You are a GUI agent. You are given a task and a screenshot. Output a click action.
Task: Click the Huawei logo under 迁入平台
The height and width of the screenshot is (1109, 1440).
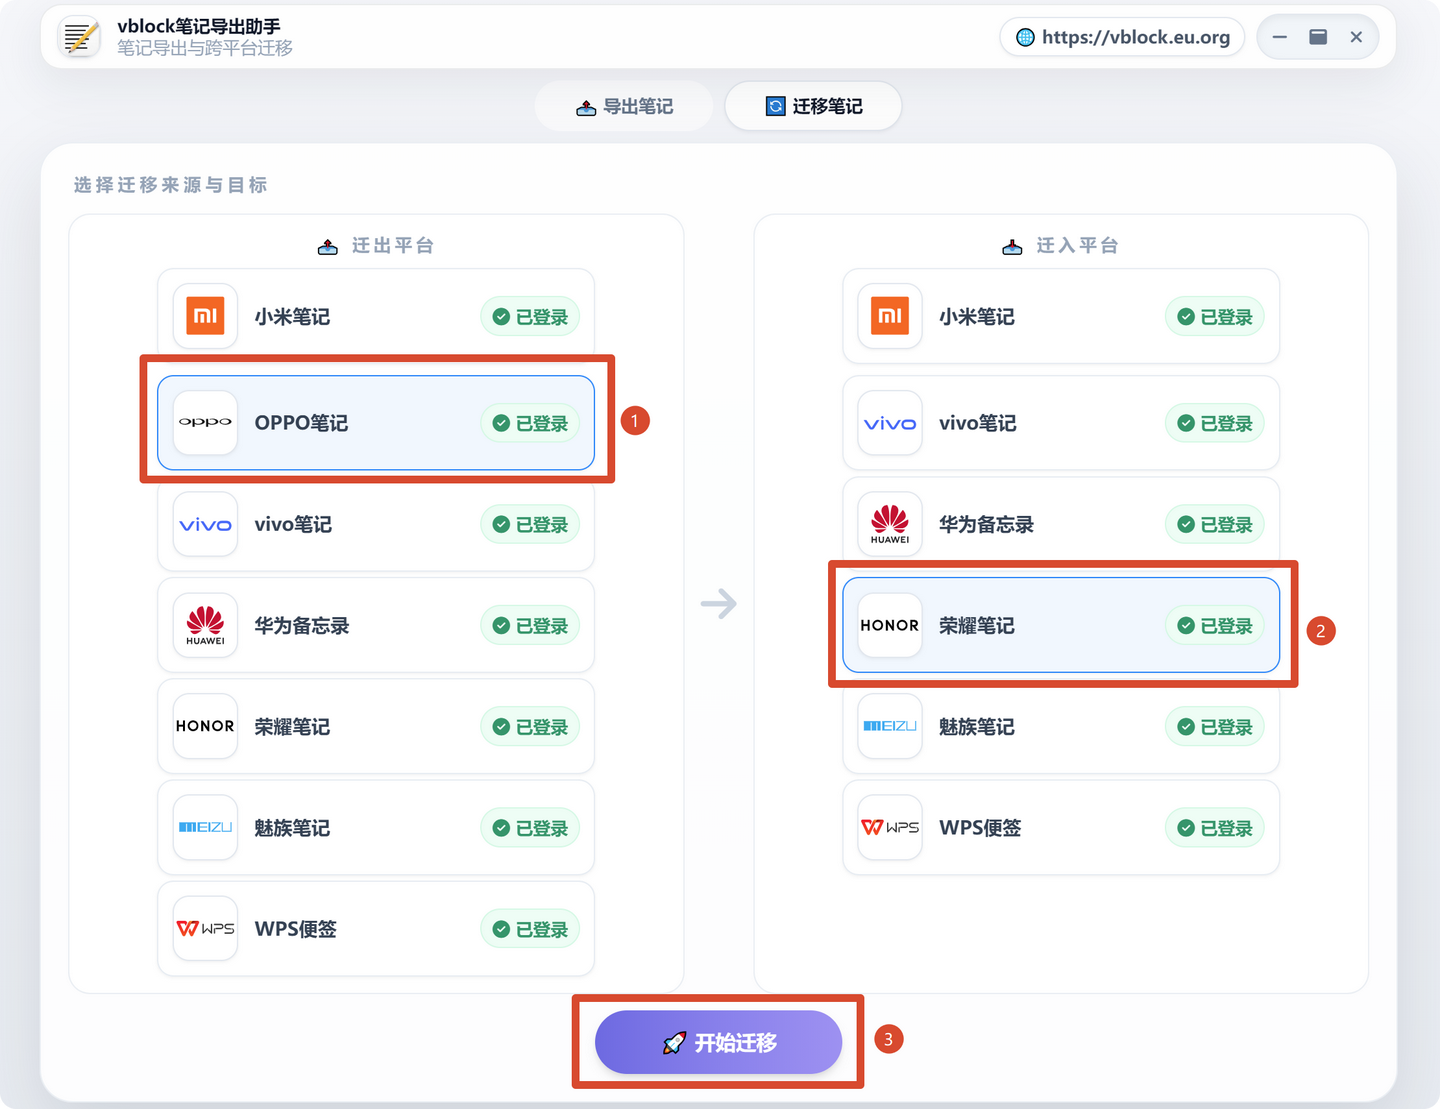pyautogui.click(x=890, y=524)
